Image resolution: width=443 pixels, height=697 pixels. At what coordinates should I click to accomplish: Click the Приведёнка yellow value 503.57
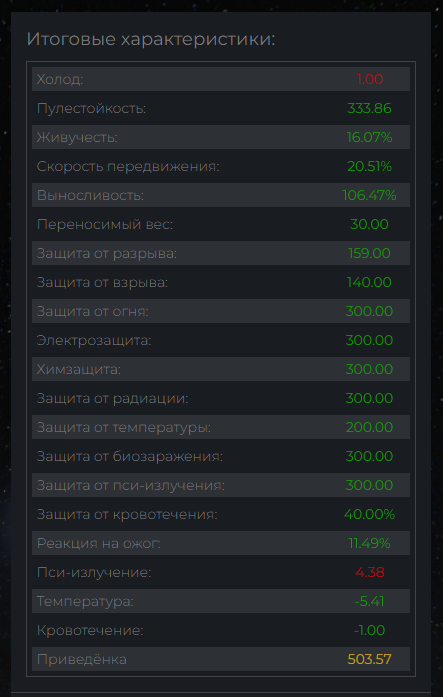point(369,659)
